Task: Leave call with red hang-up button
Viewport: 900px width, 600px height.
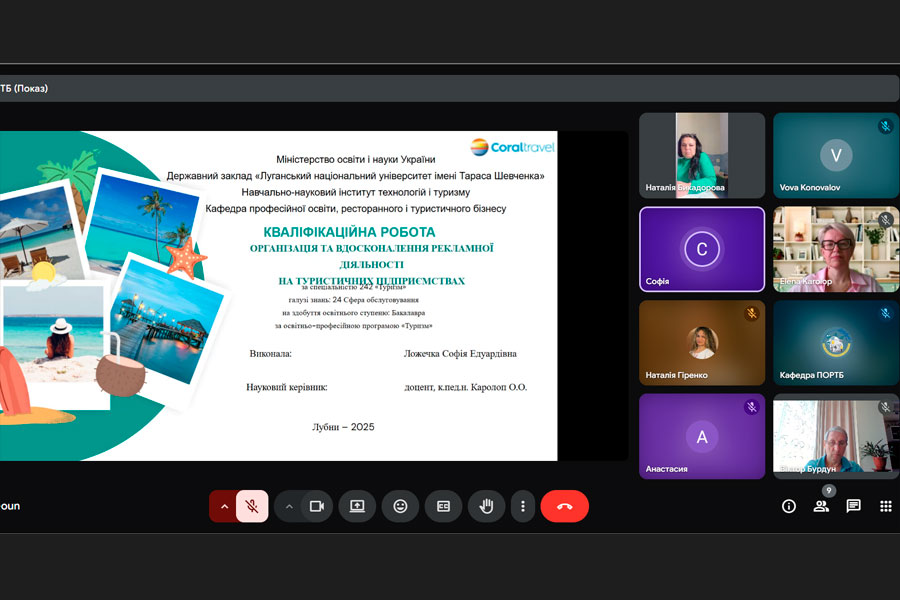Action: coord(564,506)
